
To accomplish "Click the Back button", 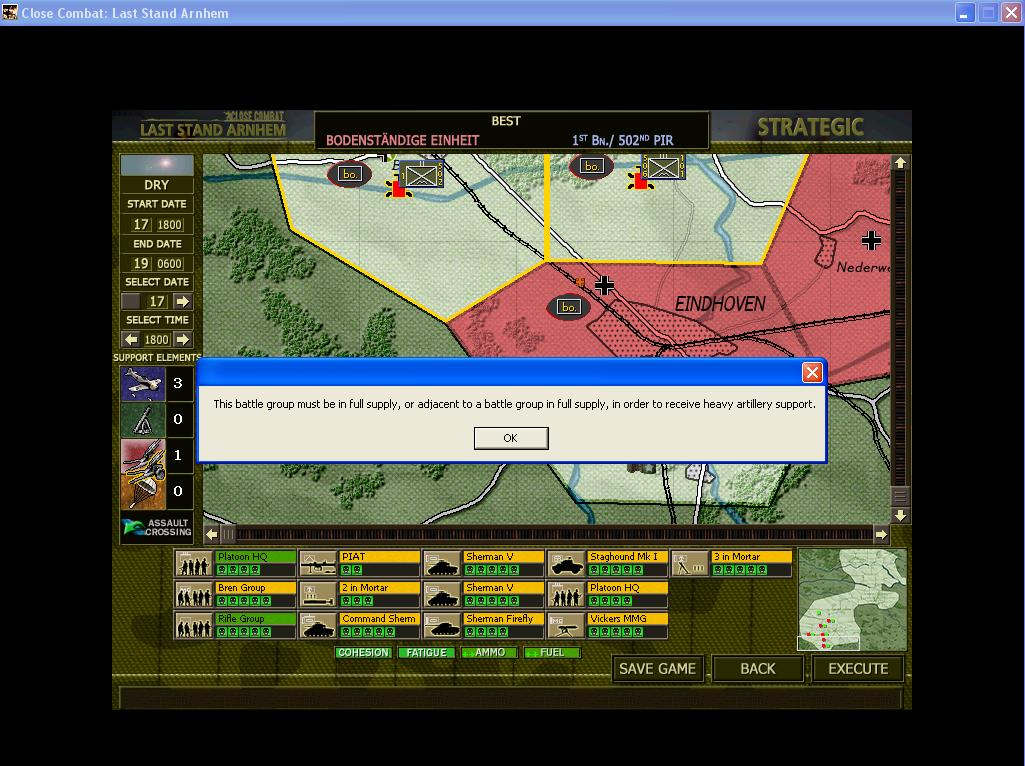I will [x=758, y=669].
